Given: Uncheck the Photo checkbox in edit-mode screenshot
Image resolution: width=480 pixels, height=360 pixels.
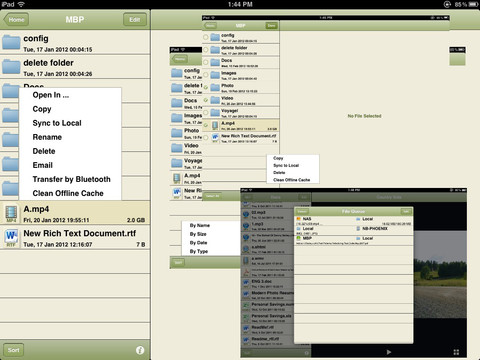Looking at the screenshot, I should click(x=206, y=88).
